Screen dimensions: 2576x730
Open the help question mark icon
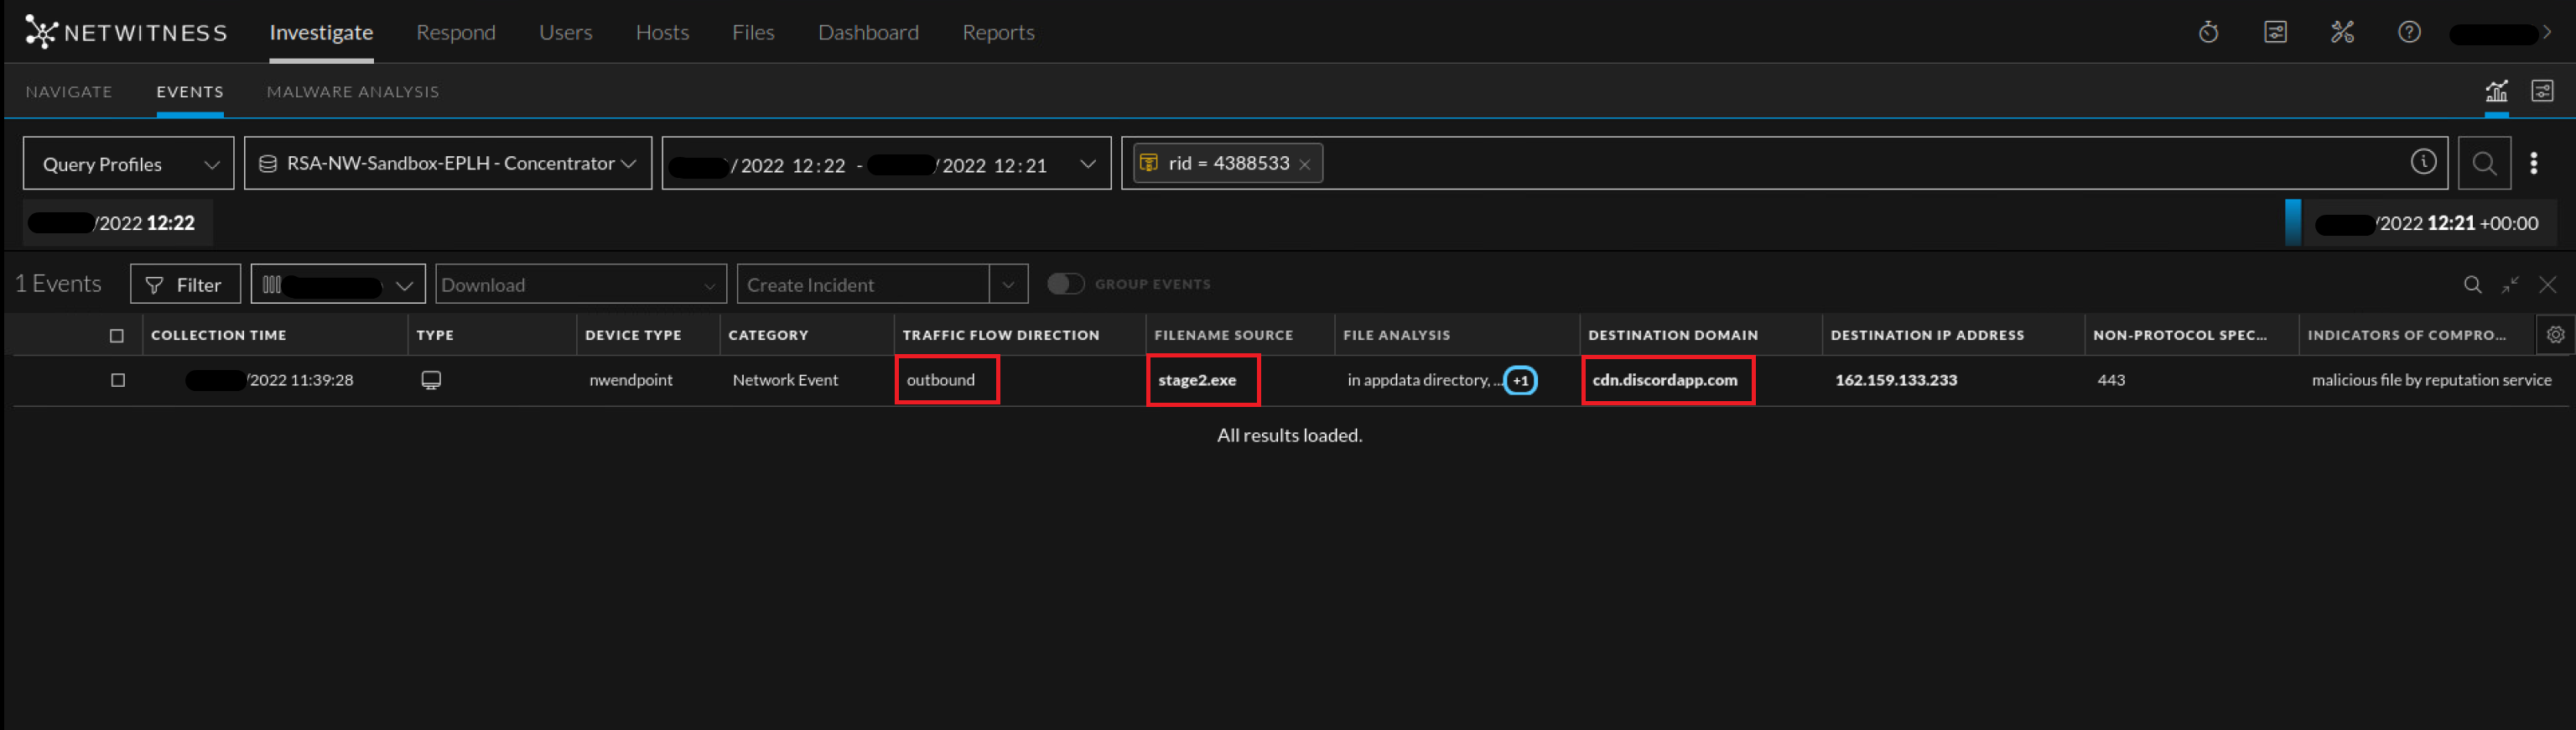pyautogui.click(x=2409, y=33)
